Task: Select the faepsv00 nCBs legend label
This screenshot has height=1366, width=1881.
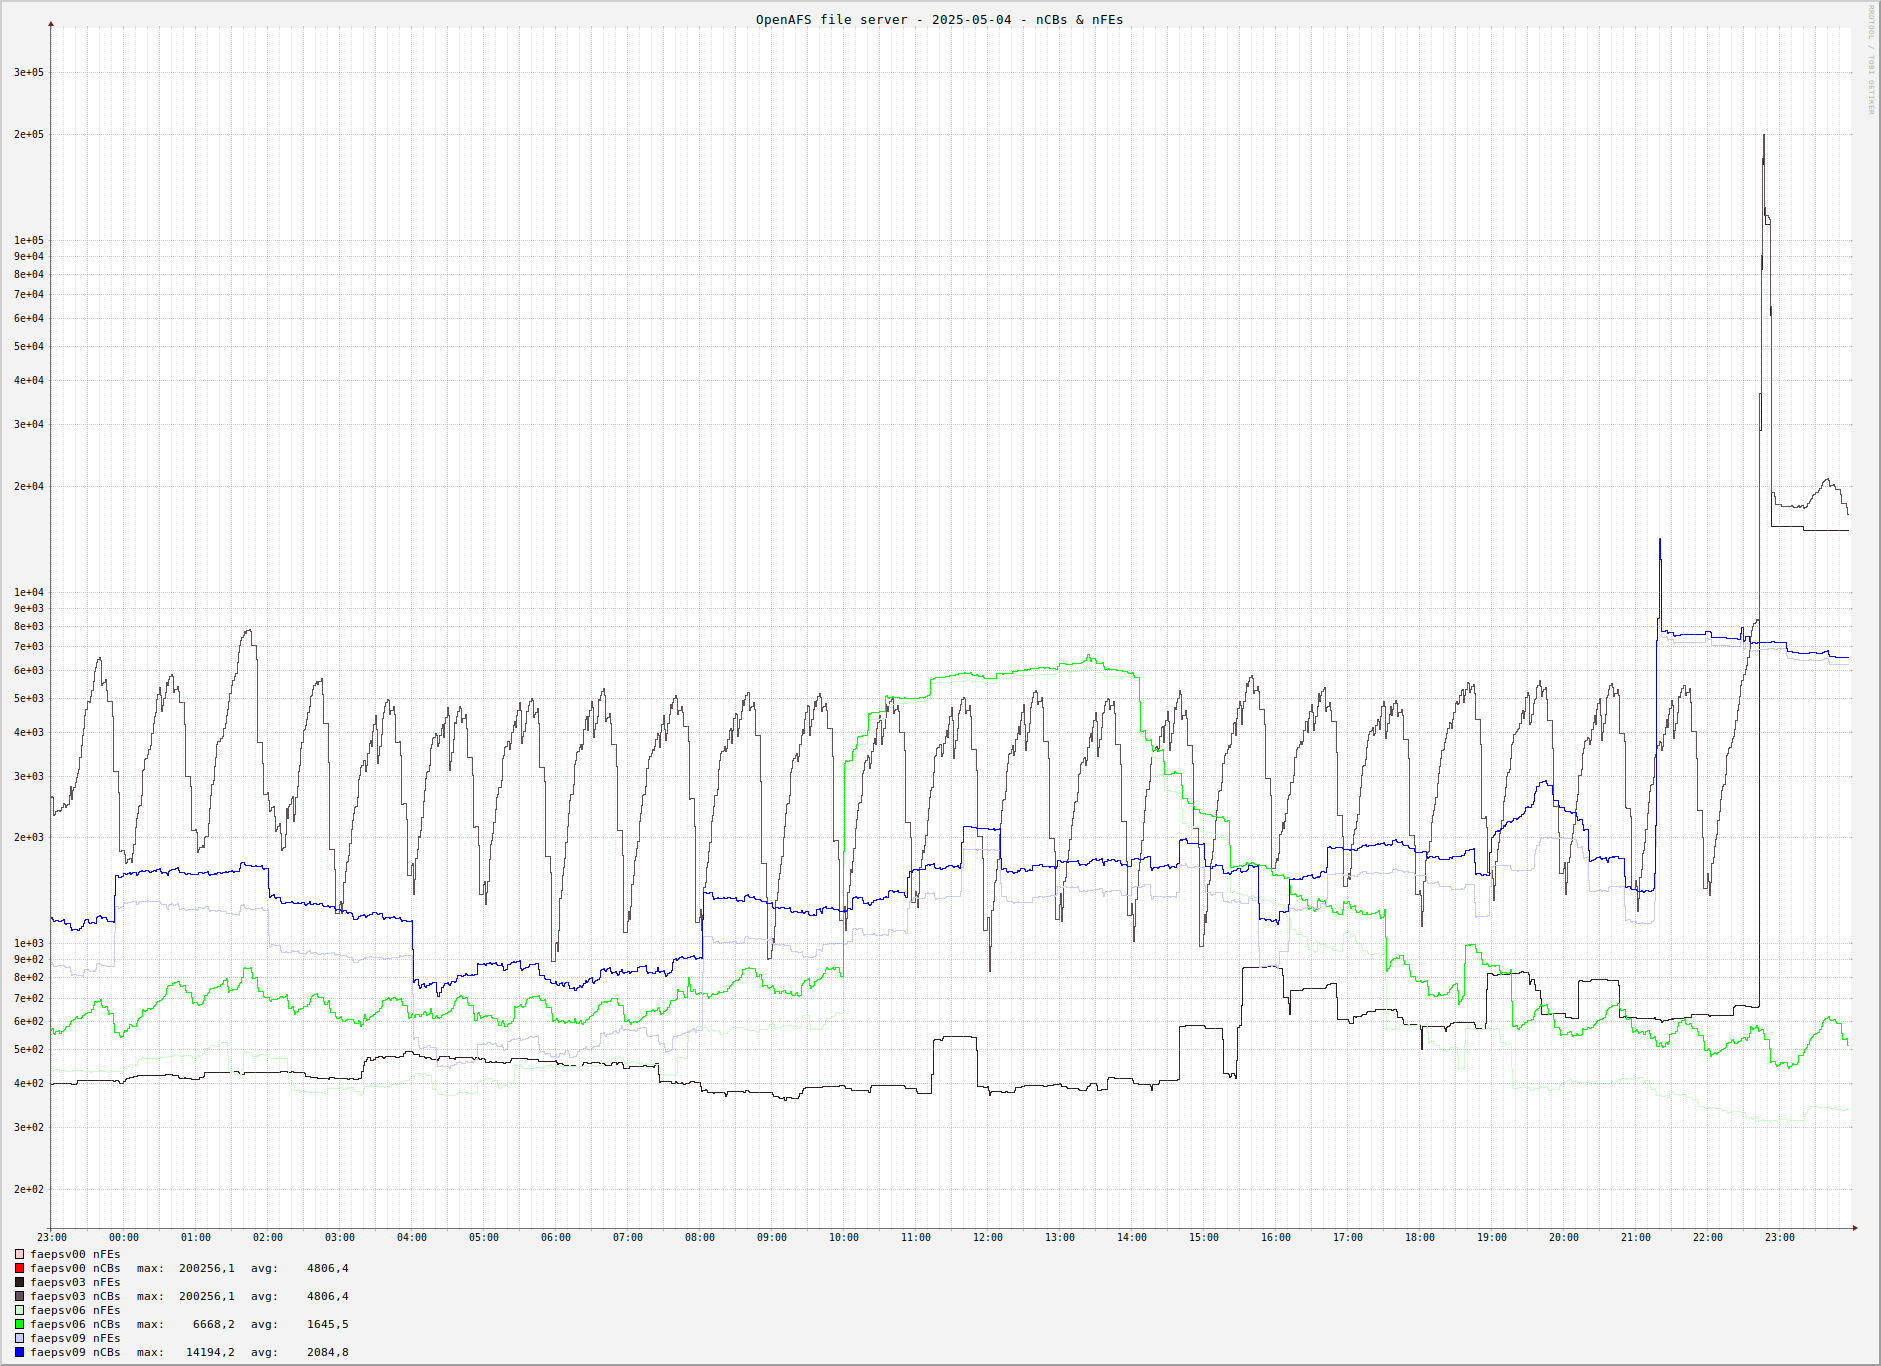Action: (x=75, y=1268)
